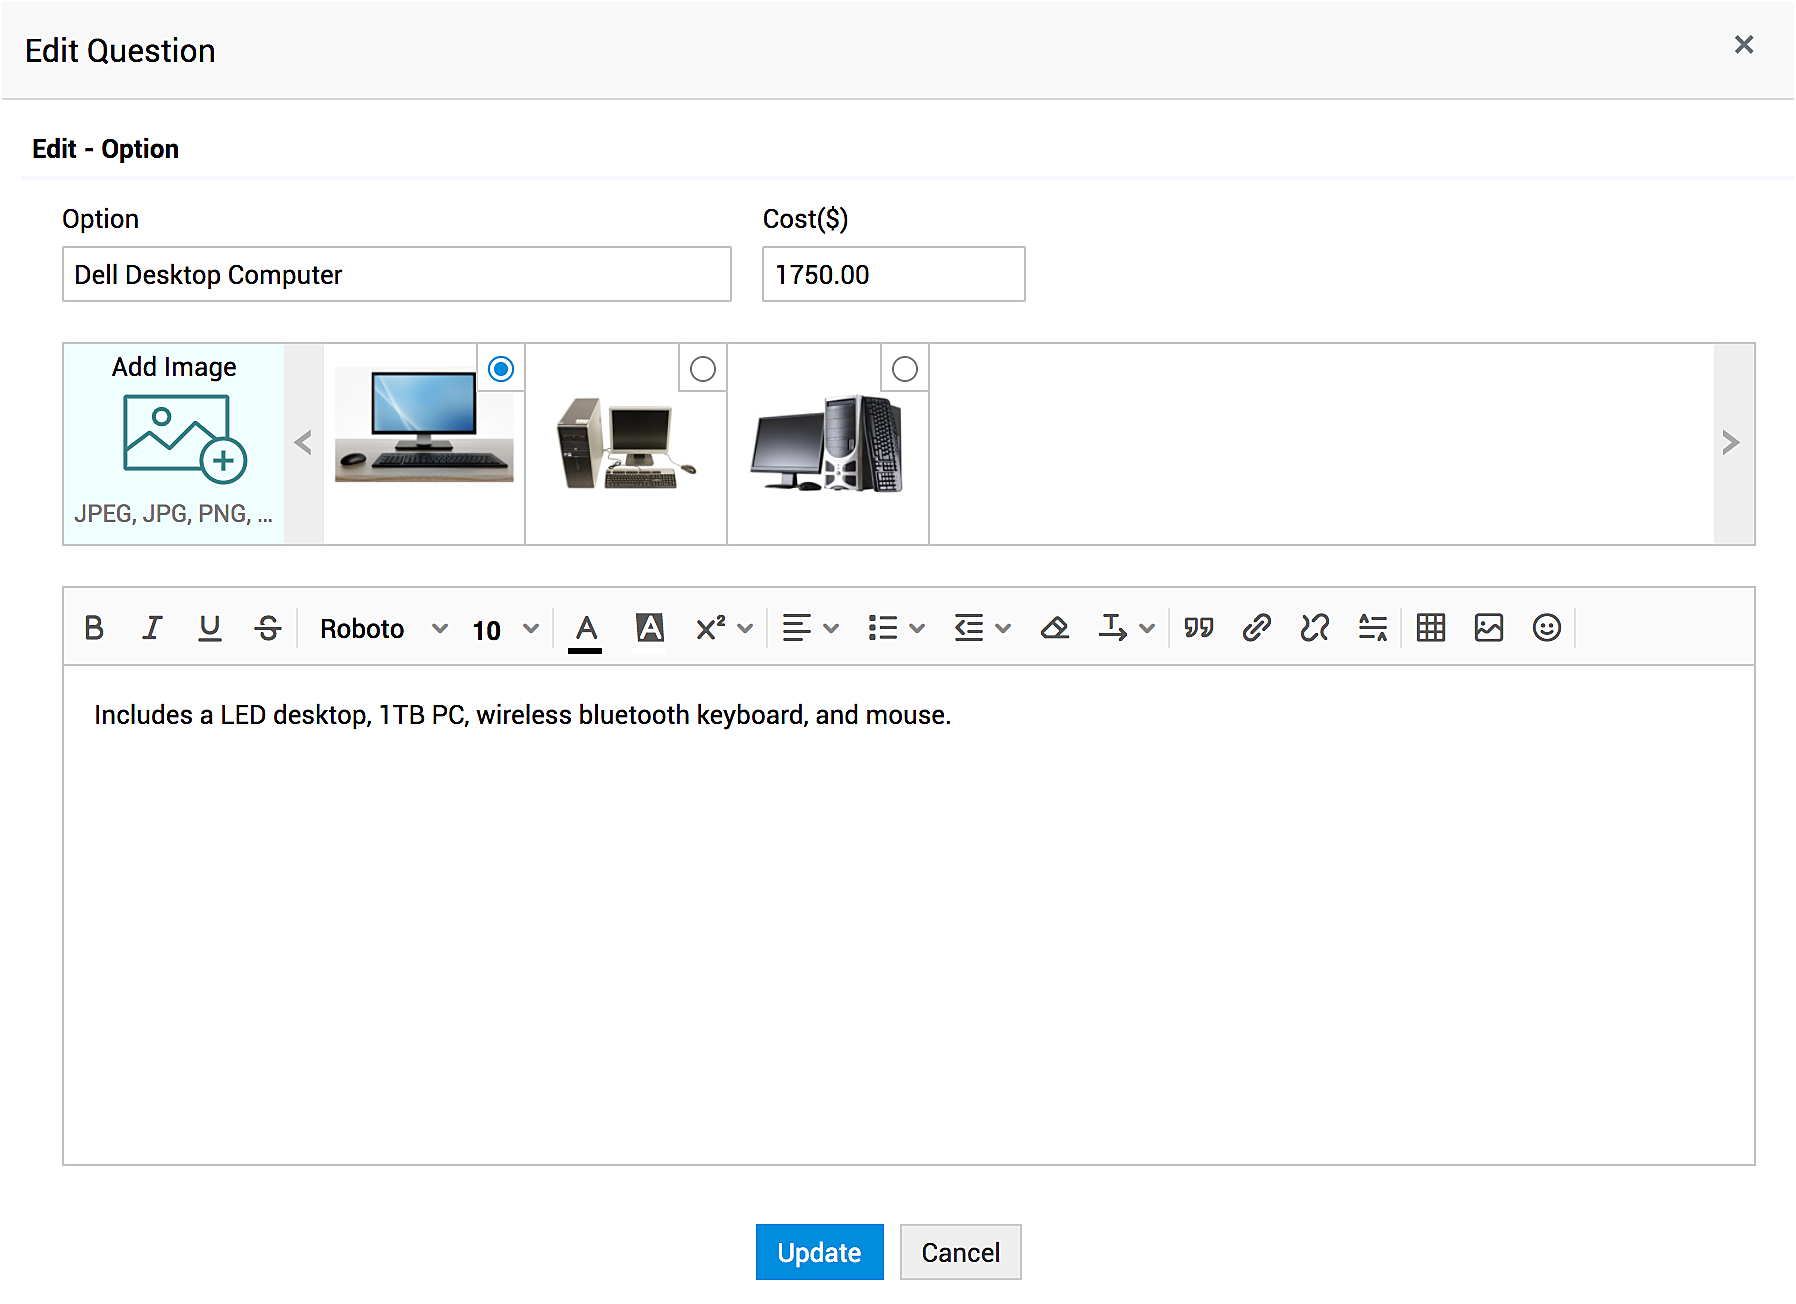Open the emoji picker
Viewport: 1796px width, 1304px height.
(1546, 628)
